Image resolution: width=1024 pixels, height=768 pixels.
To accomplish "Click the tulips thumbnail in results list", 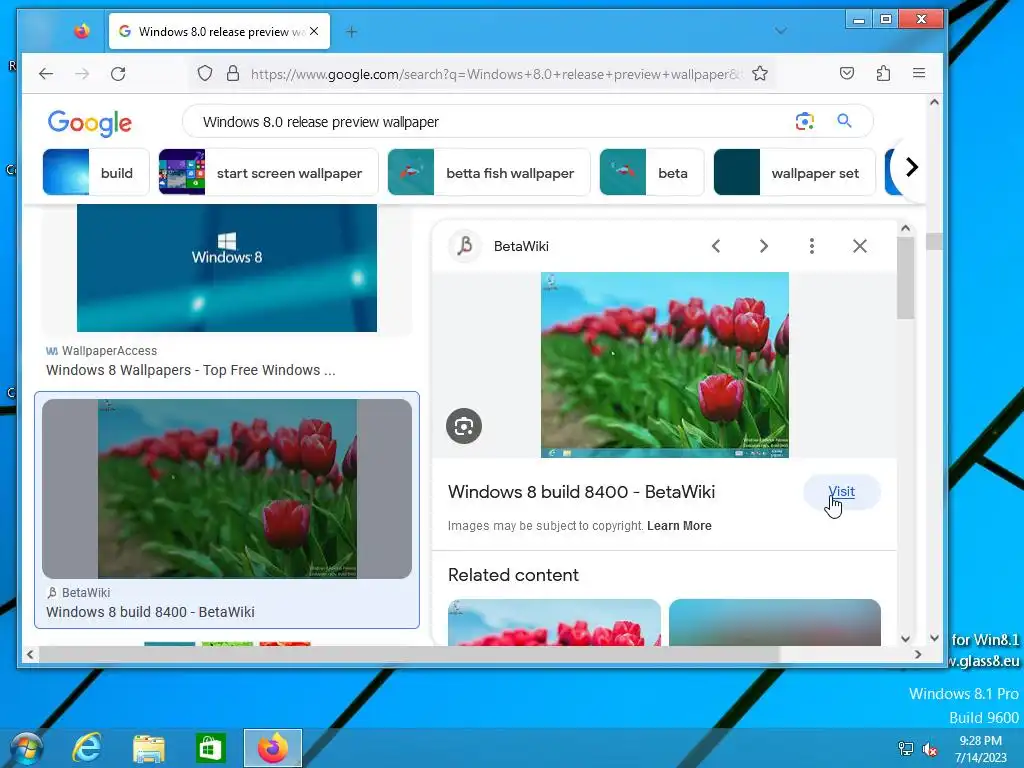I will (227, 488).
